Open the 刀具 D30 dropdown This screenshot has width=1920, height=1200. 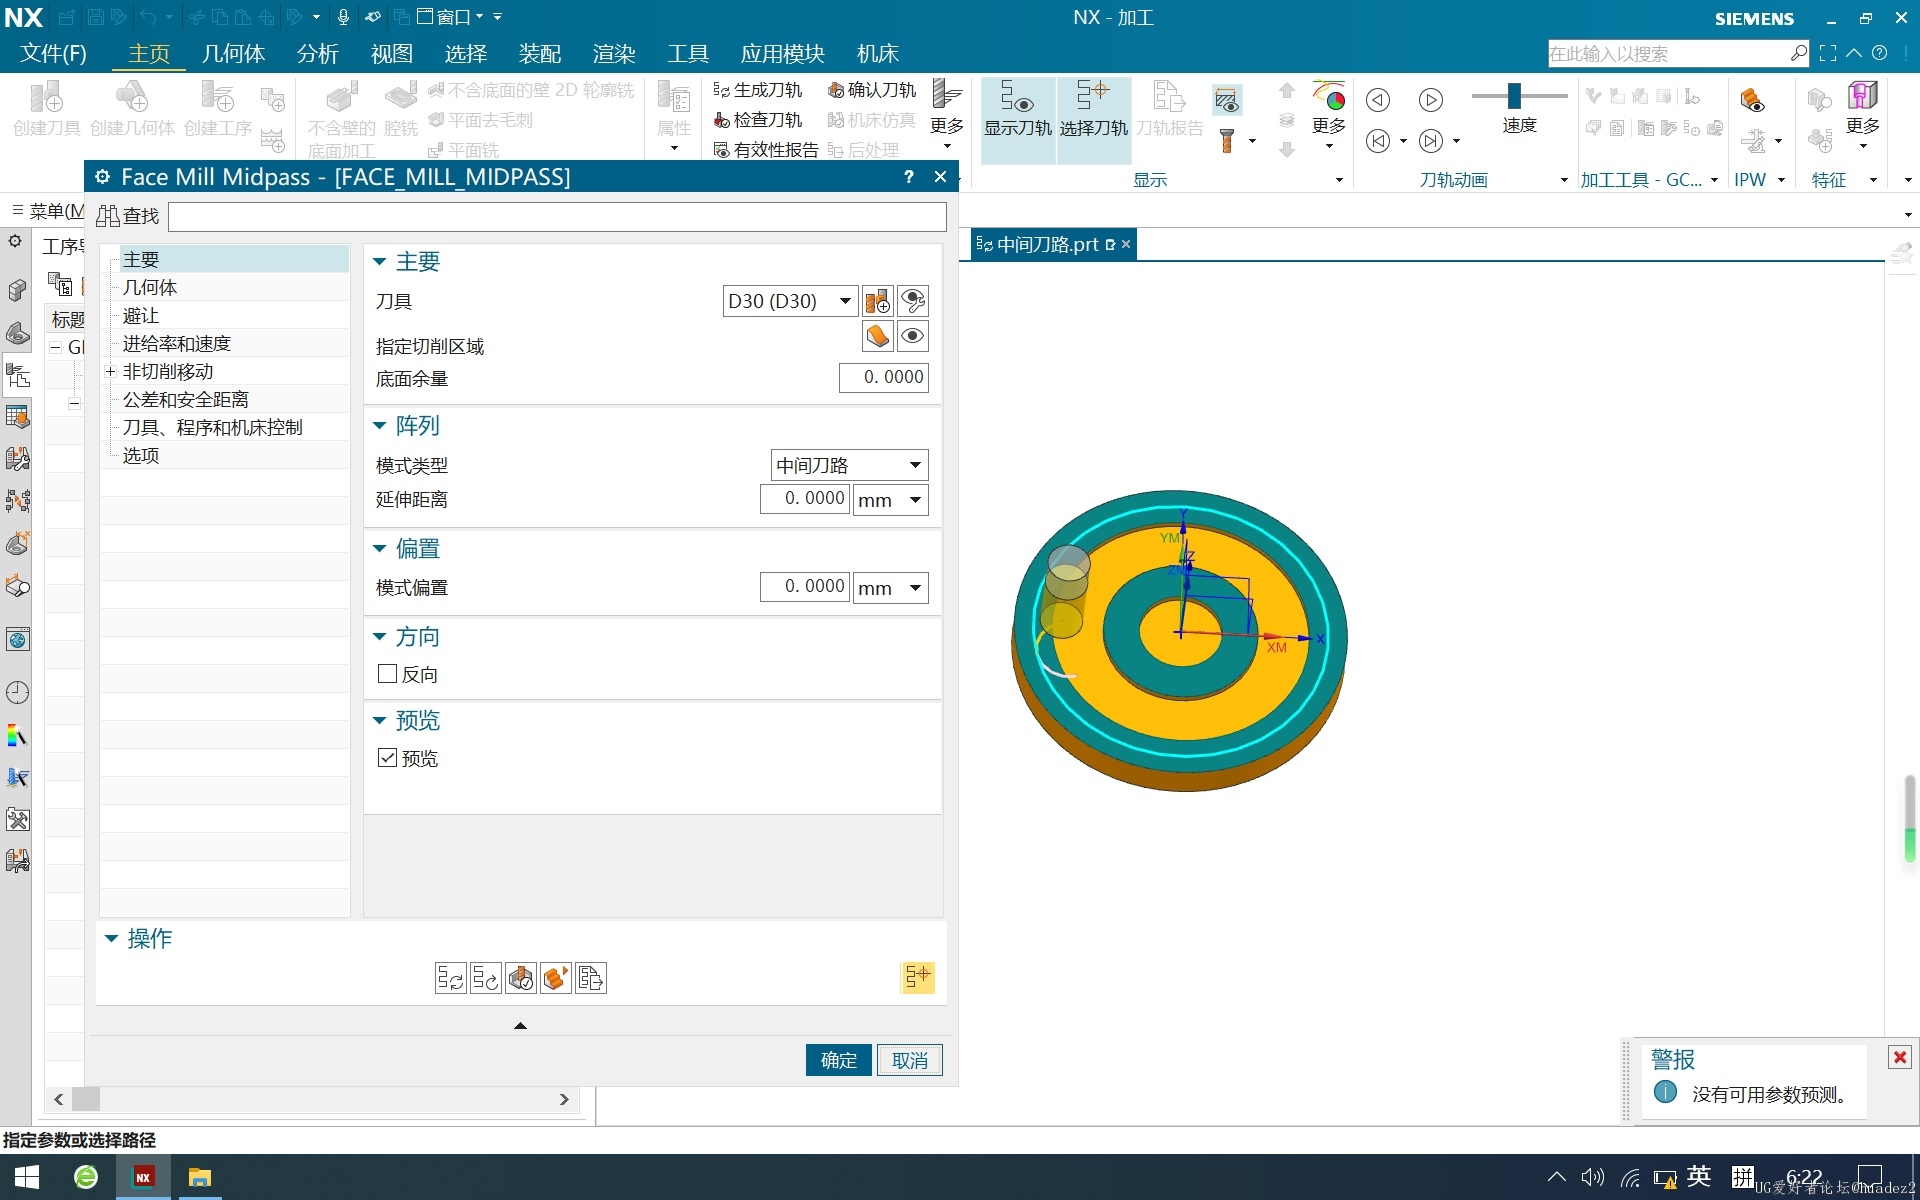(x=846, y=301)
